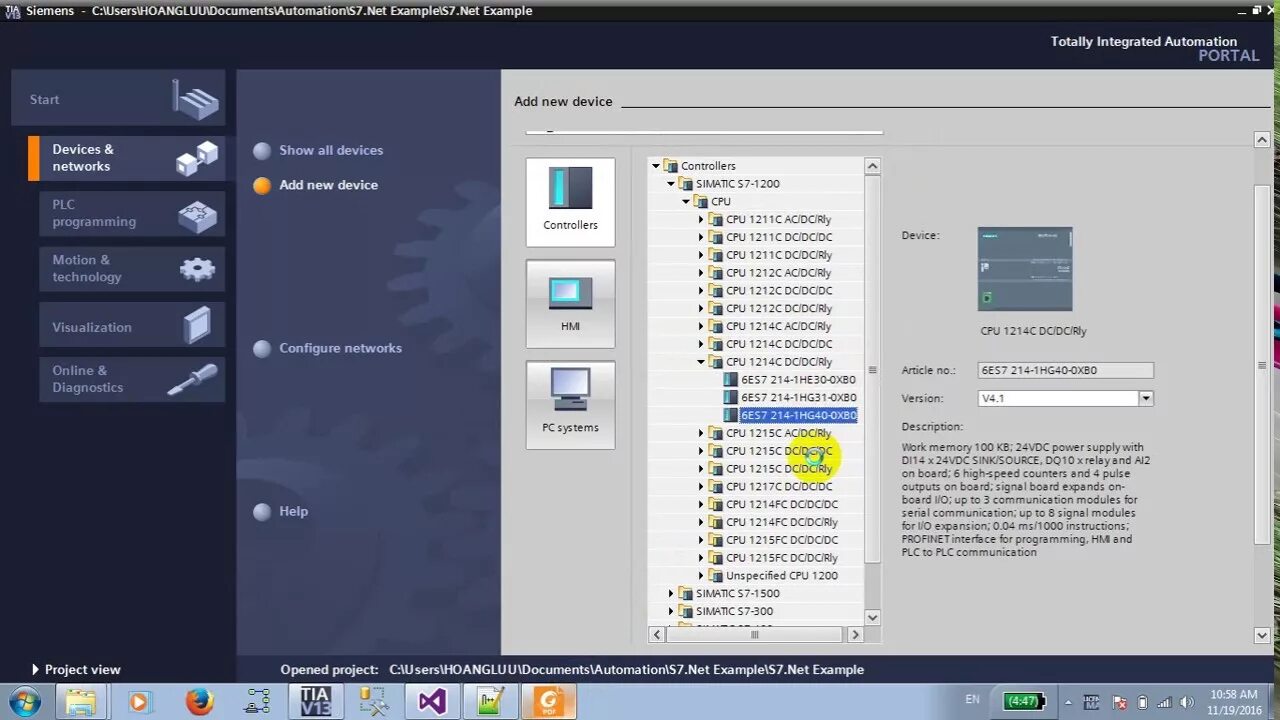
Task: Collapse the CPU folder node
Action: click(x=686, y=202)
